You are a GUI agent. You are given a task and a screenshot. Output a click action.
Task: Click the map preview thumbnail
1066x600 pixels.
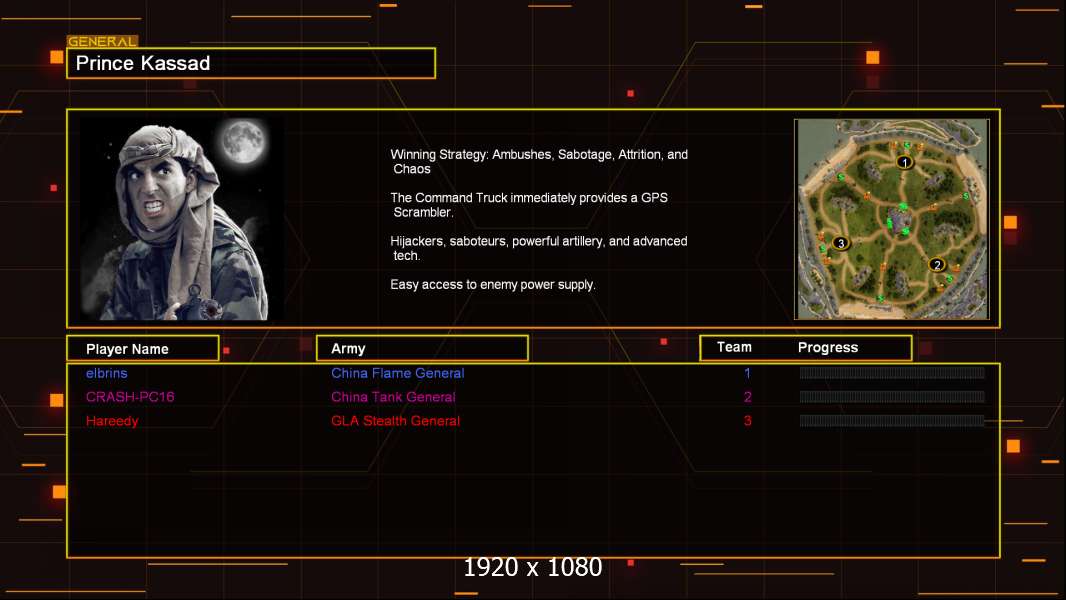coord(892,219)
